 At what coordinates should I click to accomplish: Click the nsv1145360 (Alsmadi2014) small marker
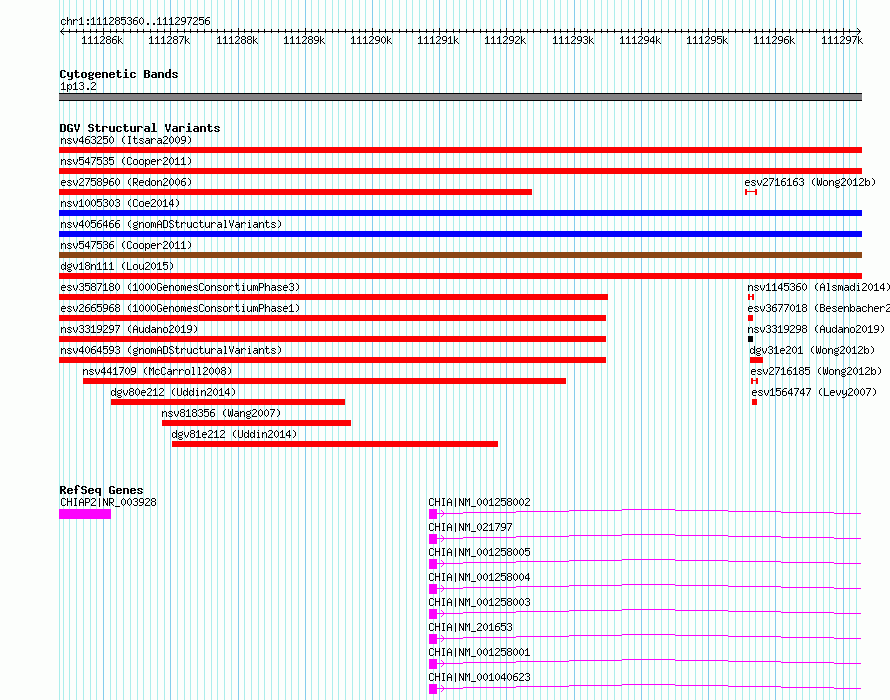point(751,297)
